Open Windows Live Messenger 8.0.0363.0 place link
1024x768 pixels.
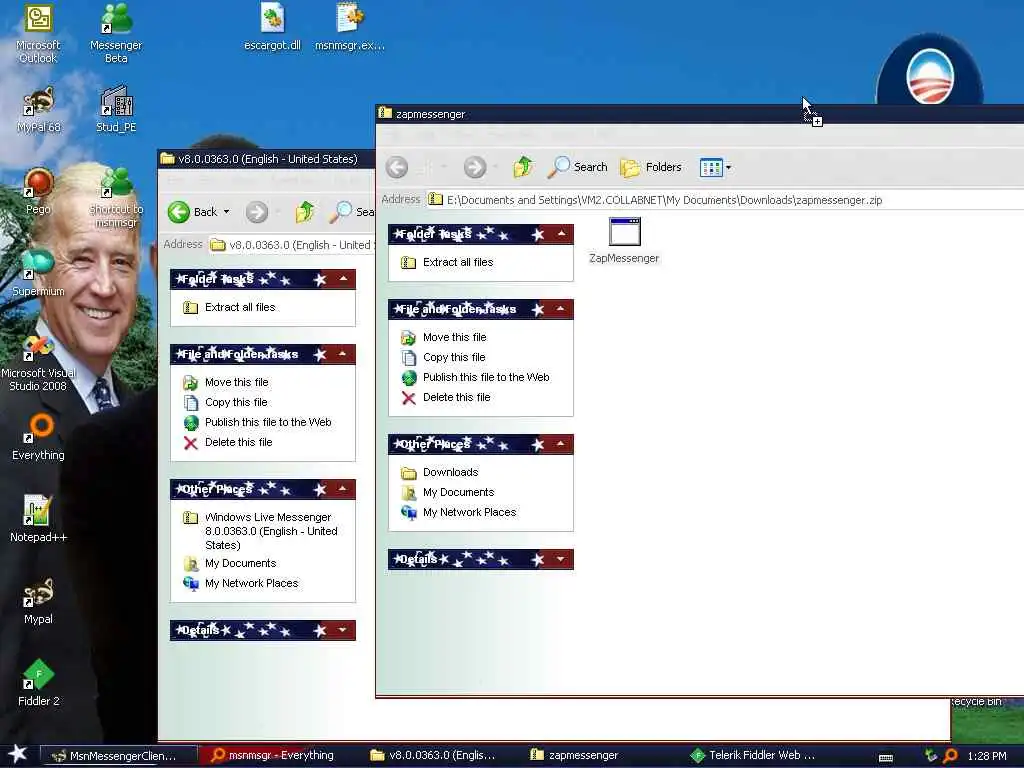click(x=270, y=531)
